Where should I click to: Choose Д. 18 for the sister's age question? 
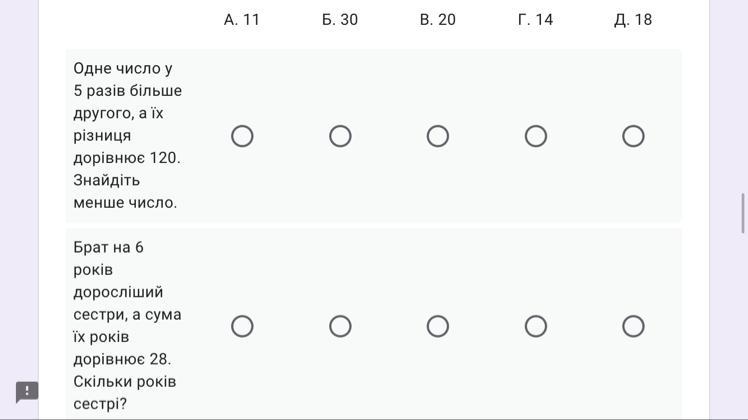633,326
